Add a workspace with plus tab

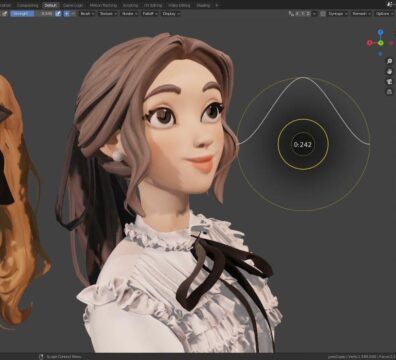(217, 5)
